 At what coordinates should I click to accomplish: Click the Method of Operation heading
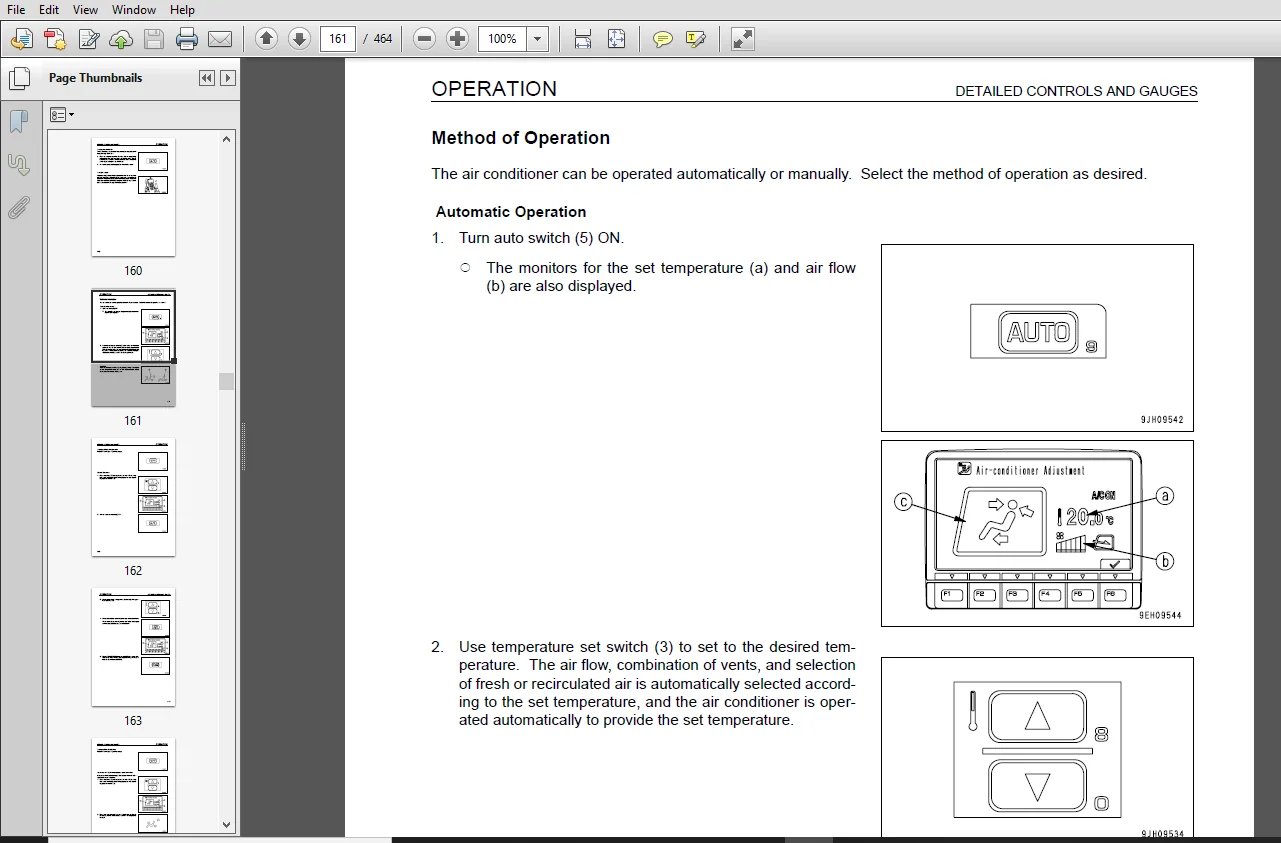click(520, 138)
